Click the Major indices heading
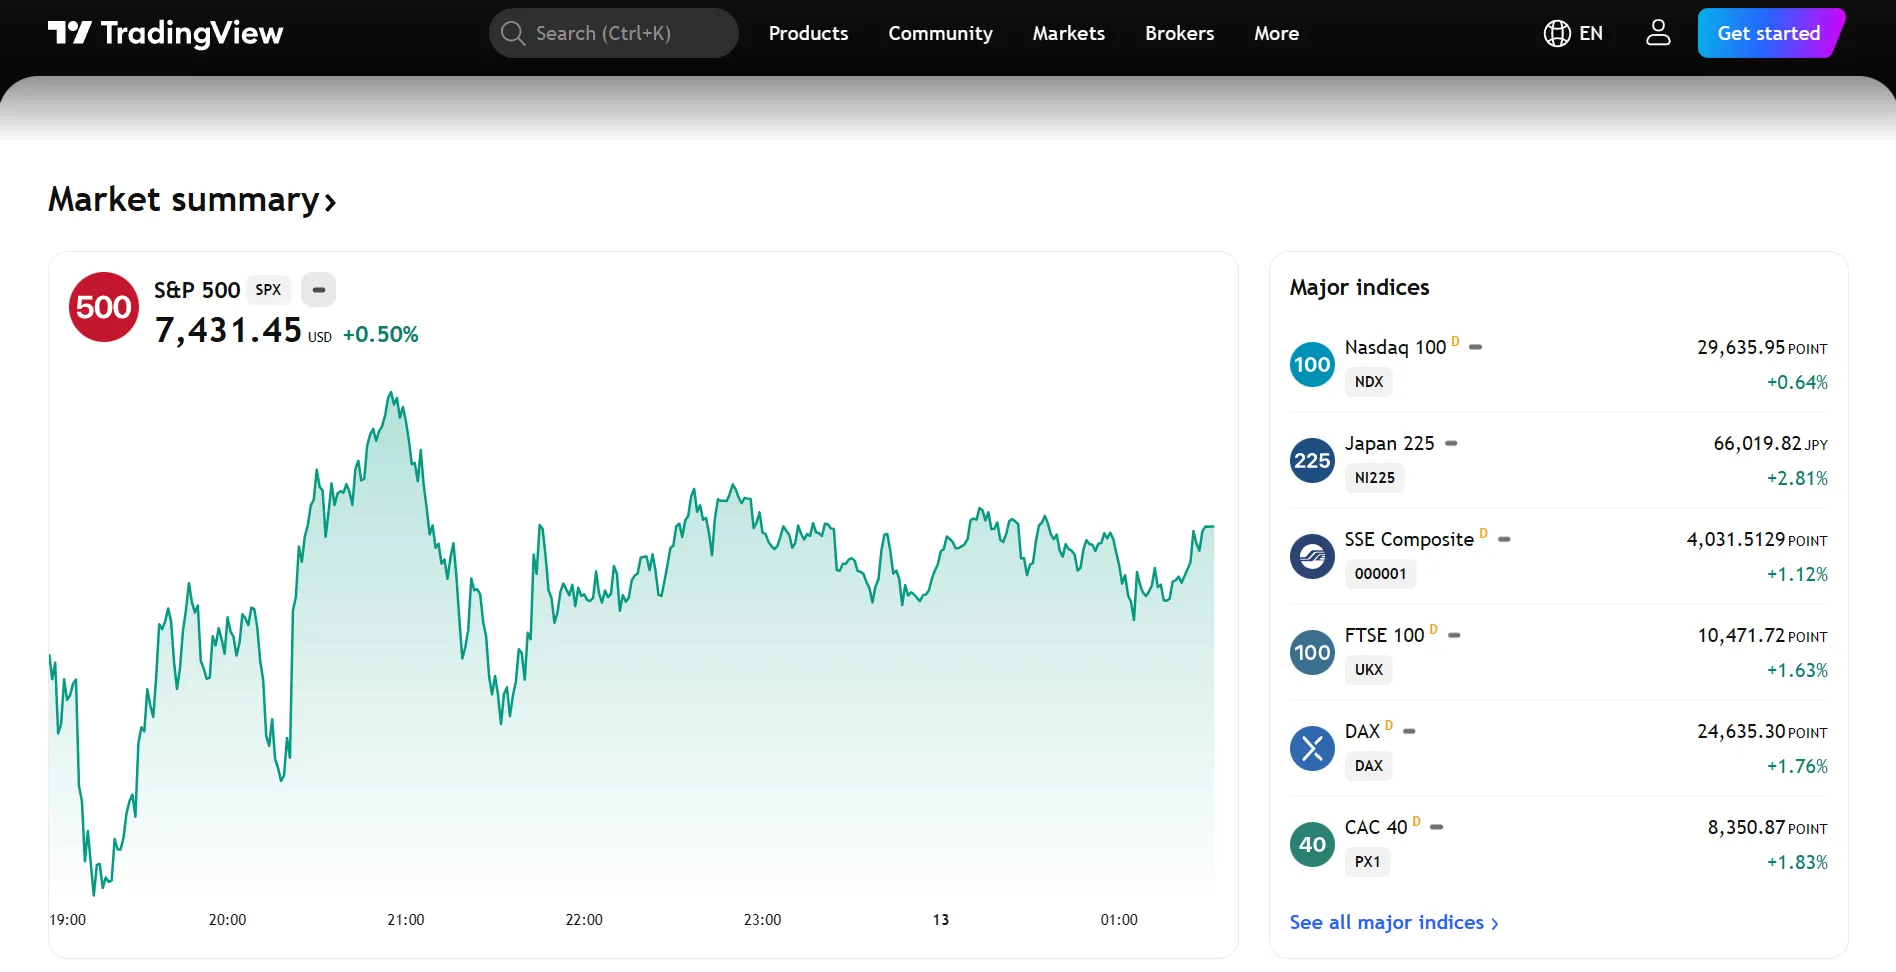The image size is (1896, 972). pos(1359,287)
